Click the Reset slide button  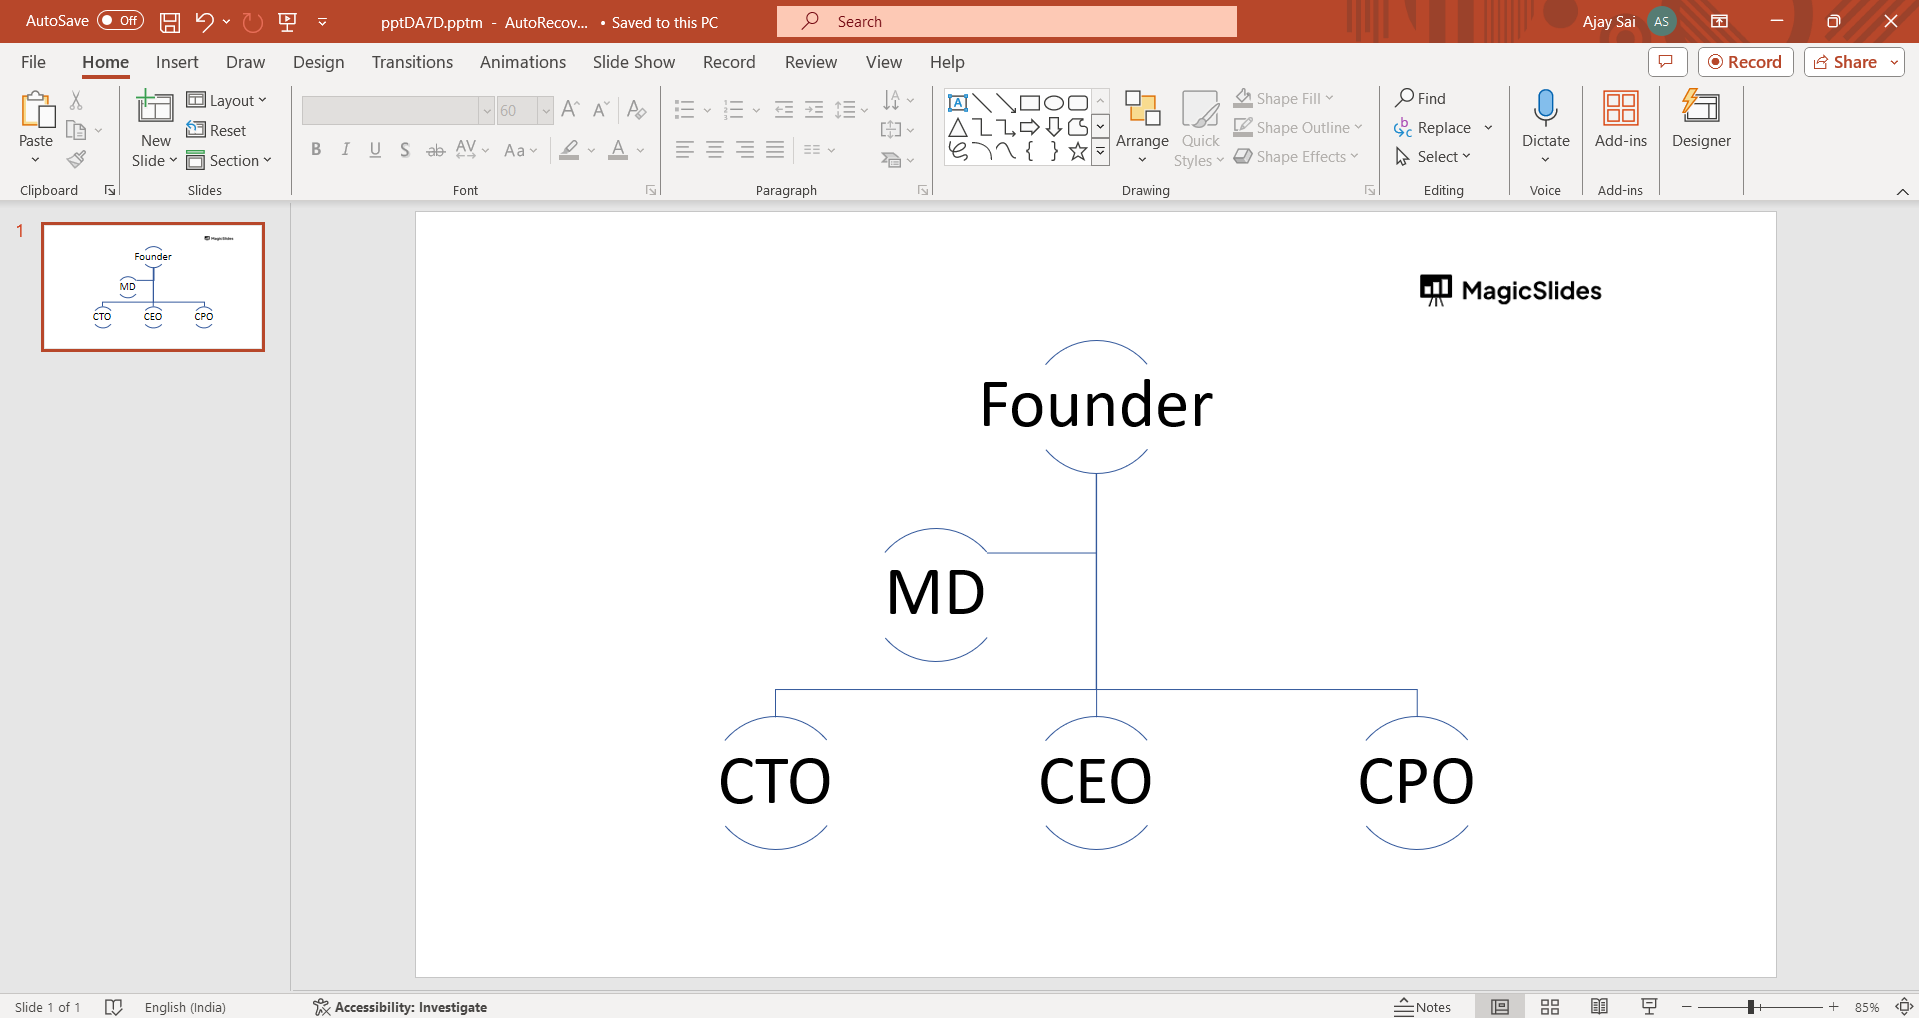pos(216,130)
